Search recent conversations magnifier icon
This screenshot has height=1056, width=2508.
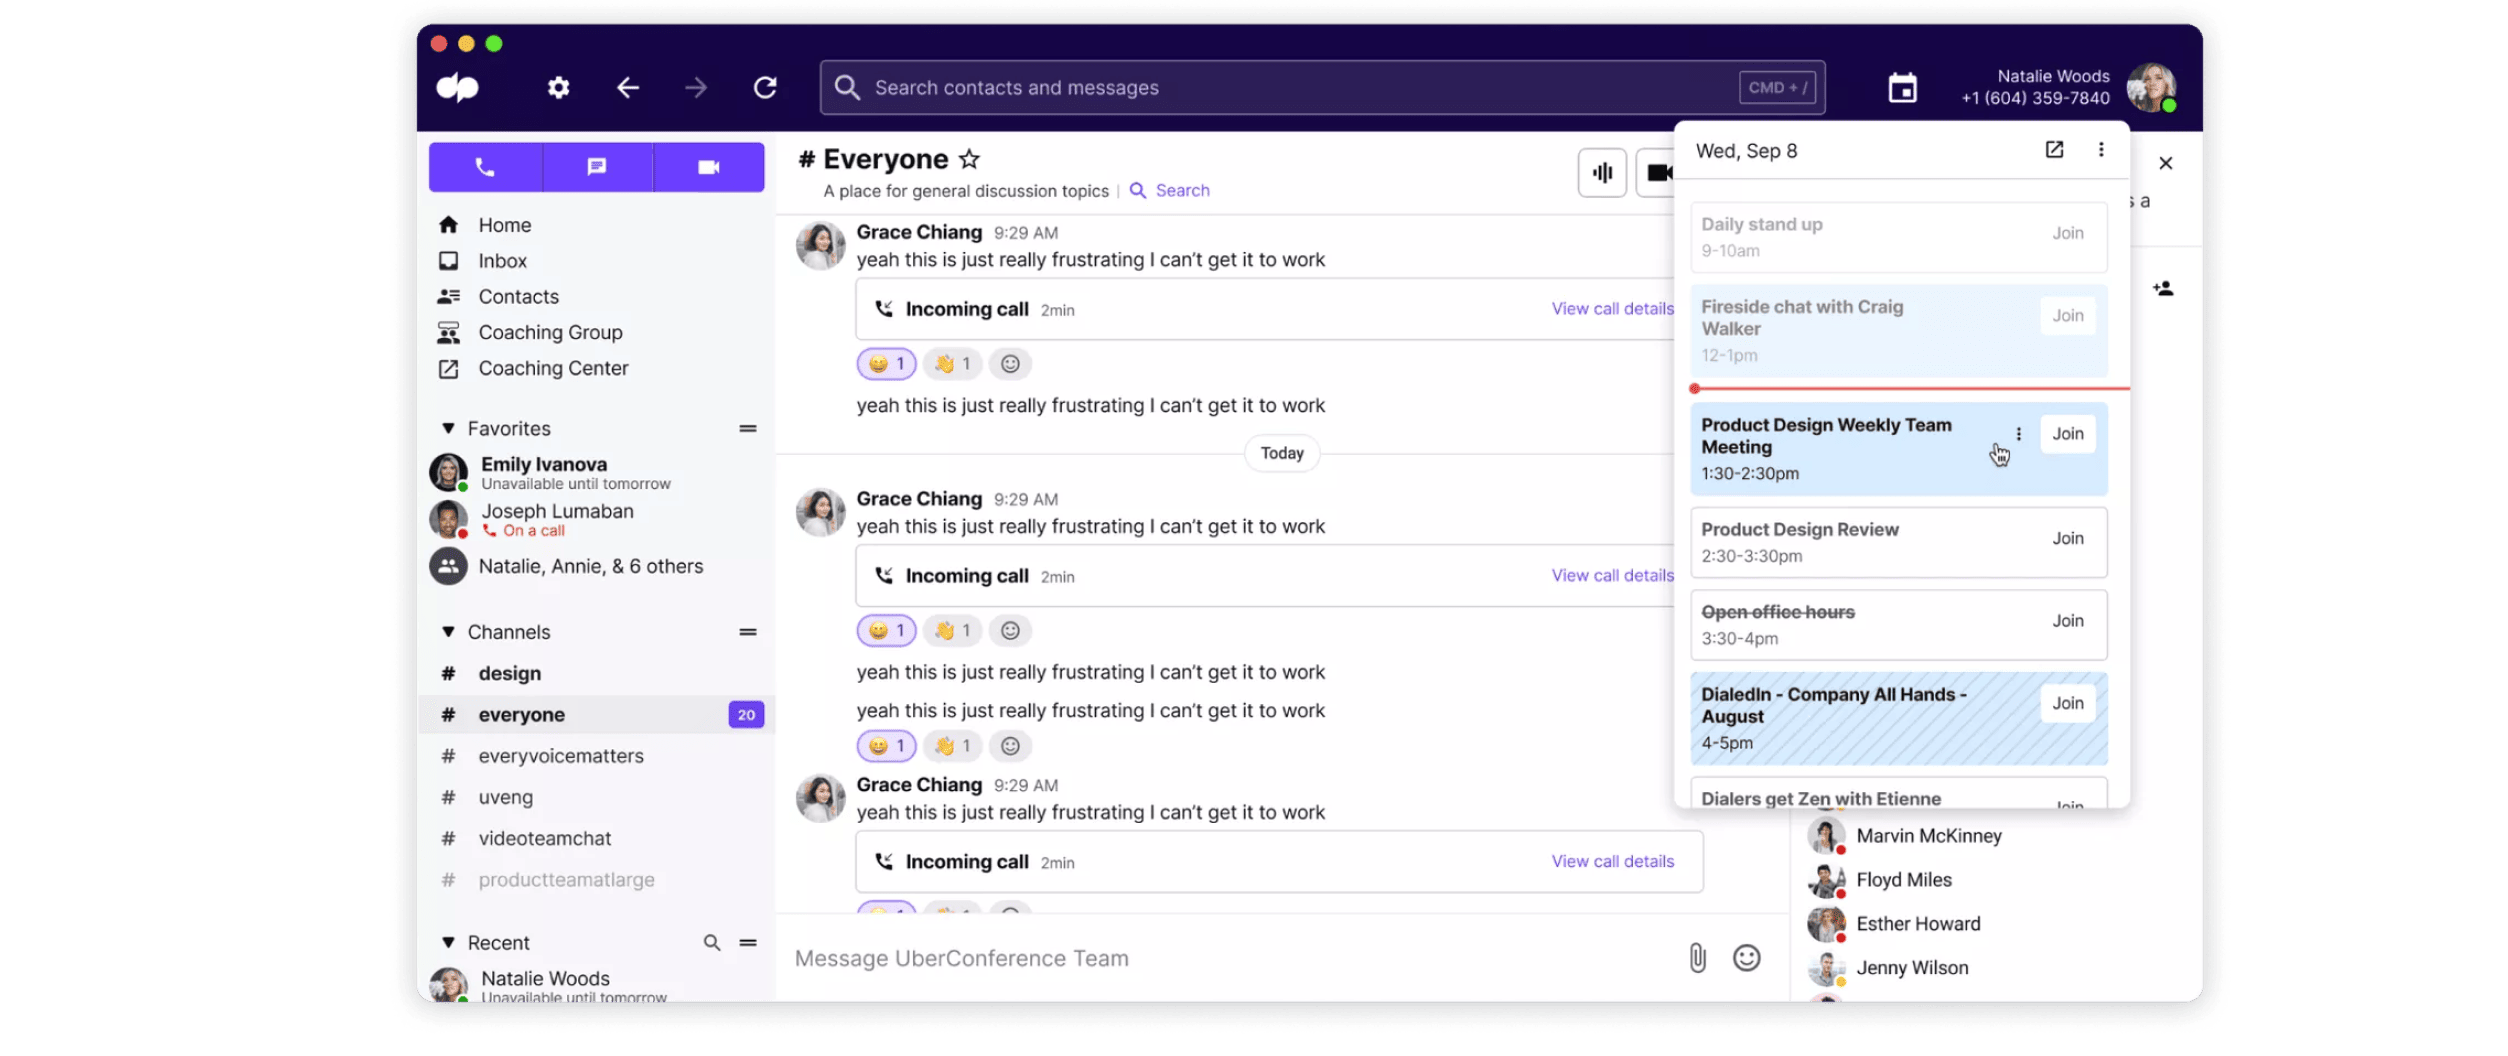coord(712,943)
